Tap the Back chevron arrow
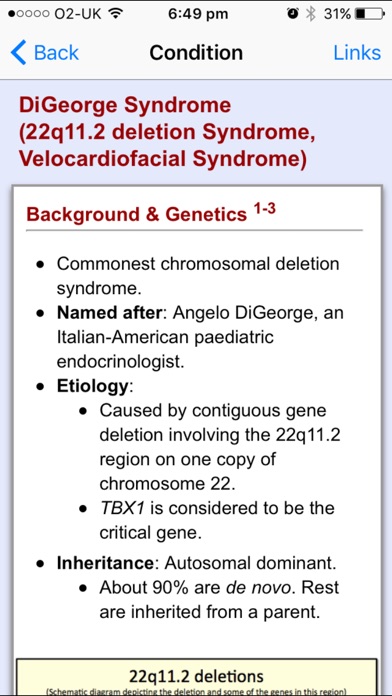The height and width of the screenshot is (696, 392). tap(19, 52)
